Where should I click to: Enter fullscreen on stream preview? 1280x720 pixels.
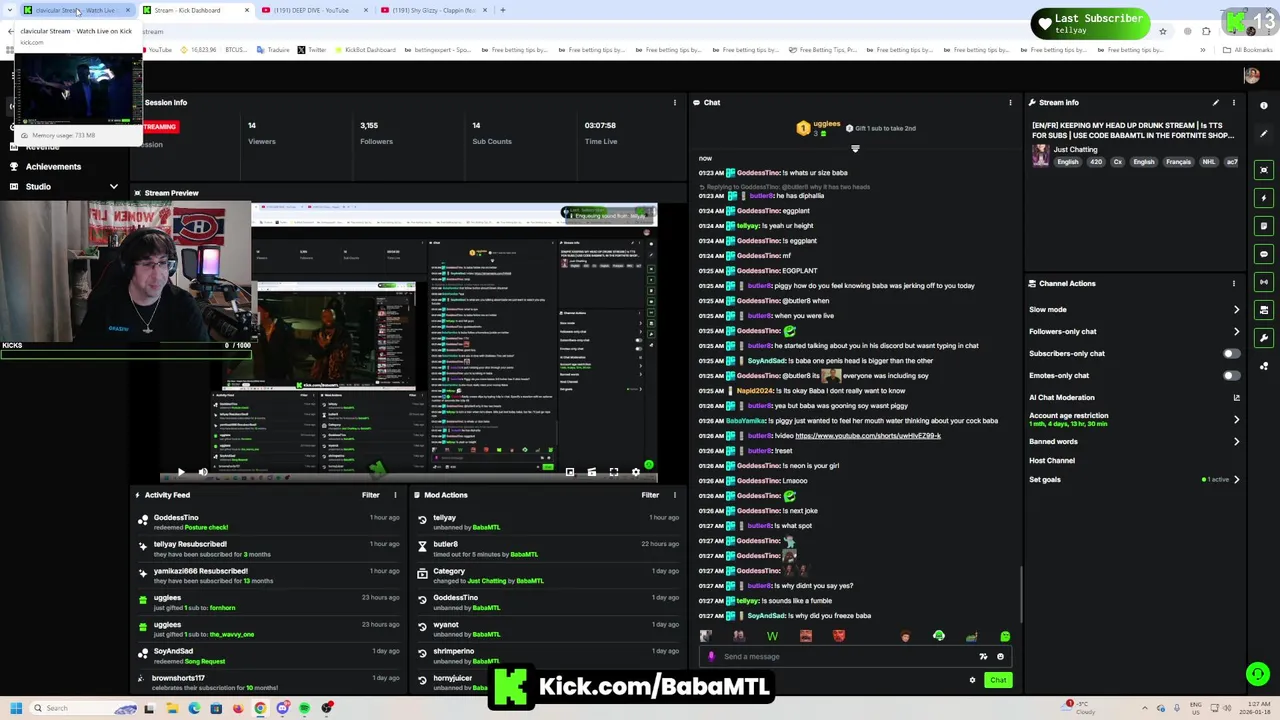(614, 472)
